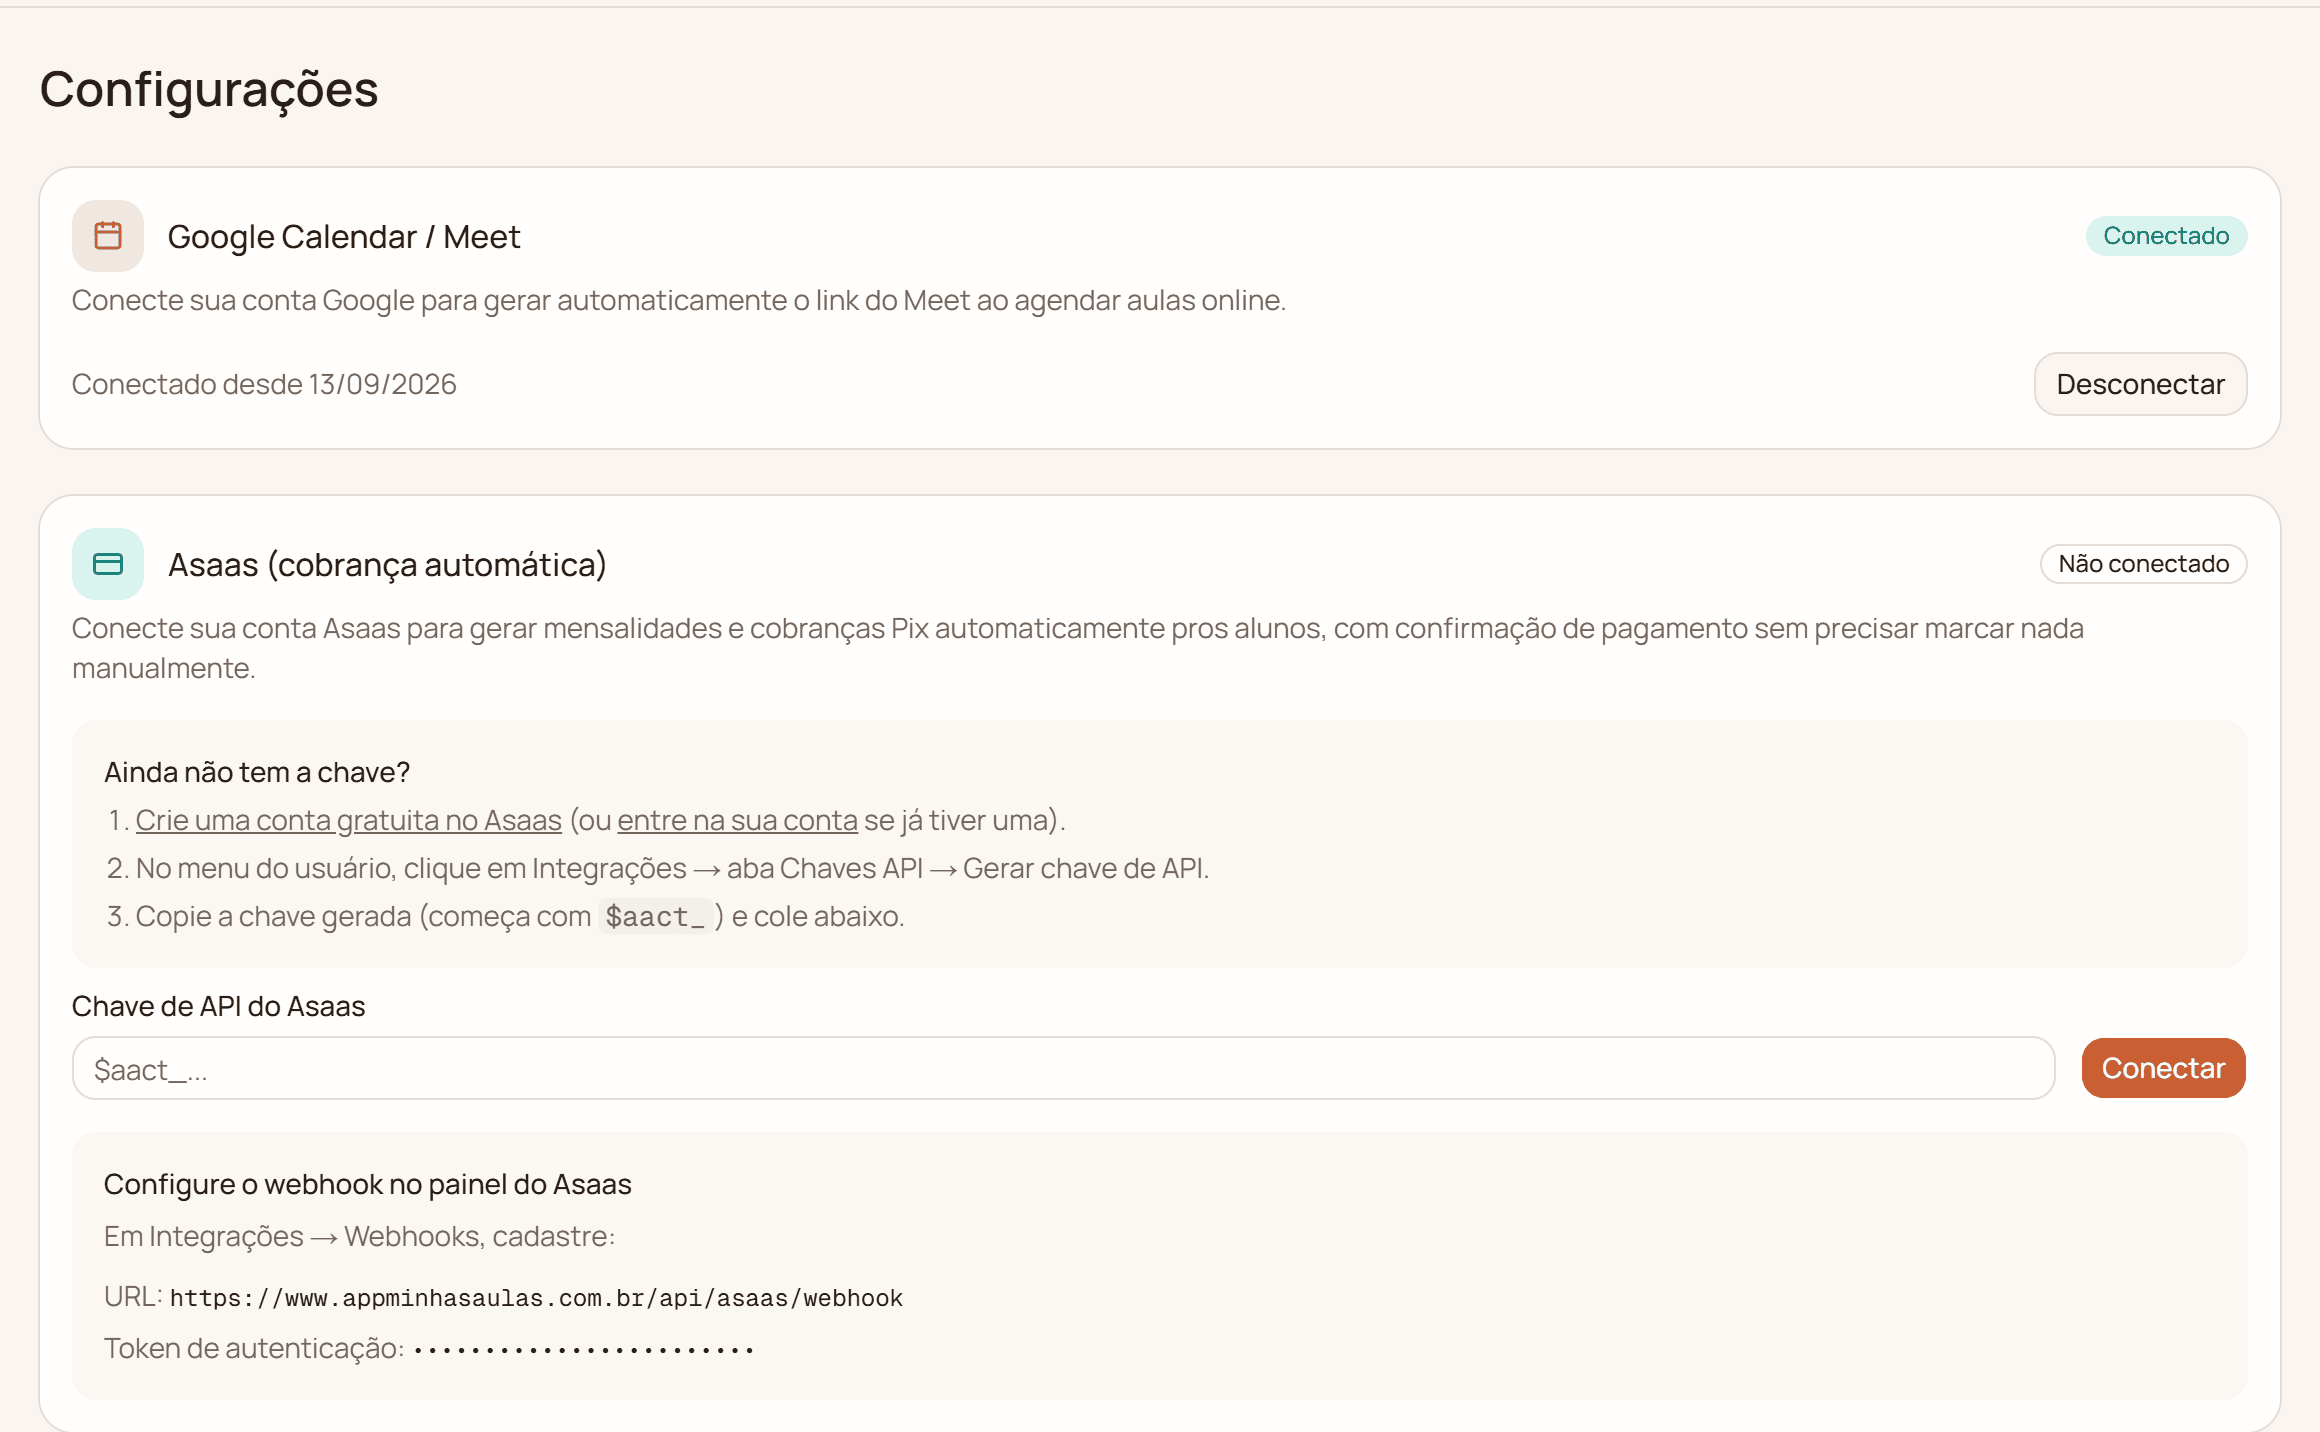Open the 'Crie uma conta gratuita no Asaas' link
Viewport: 2320px width, 1432px height.
point(348,820)
